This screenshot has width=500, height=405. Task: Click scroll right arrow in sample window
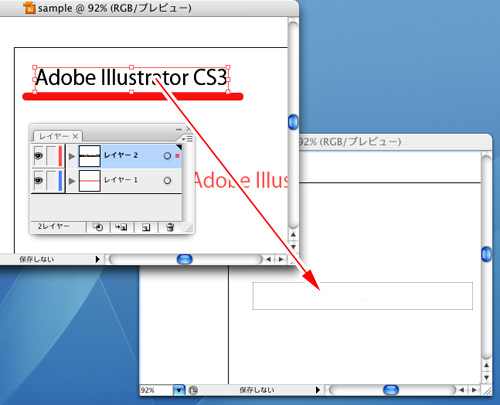(281, 259)
